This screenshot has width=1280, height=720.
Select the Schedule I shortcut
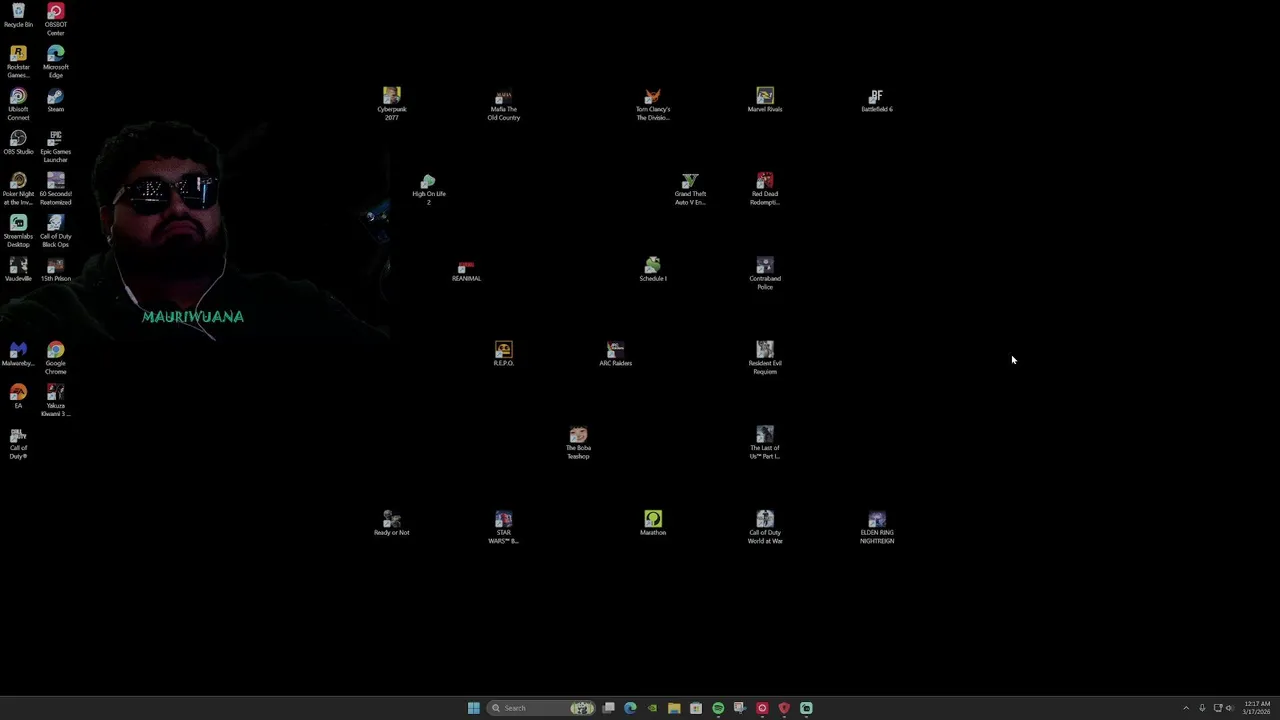click(653, 269)
